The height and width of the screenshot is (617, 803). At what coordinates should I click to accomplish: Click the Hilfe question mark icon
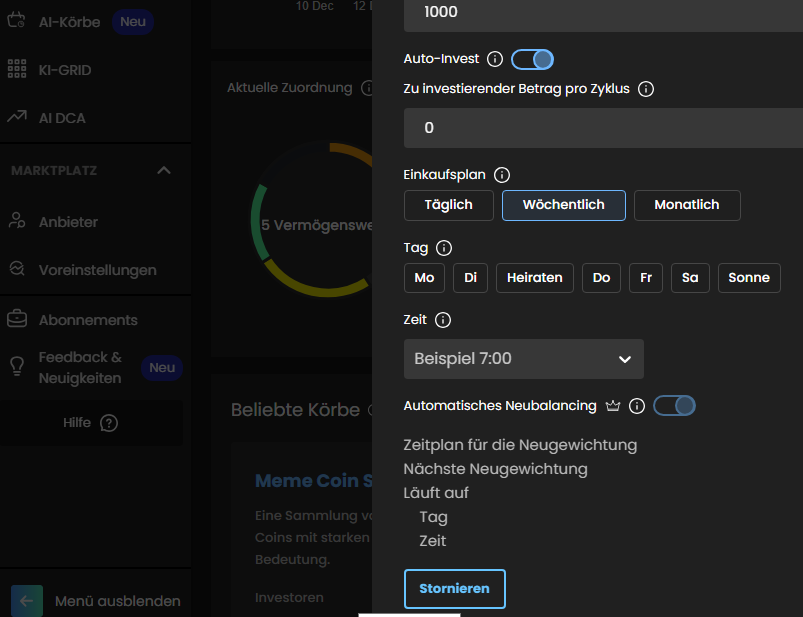point(109,423)
